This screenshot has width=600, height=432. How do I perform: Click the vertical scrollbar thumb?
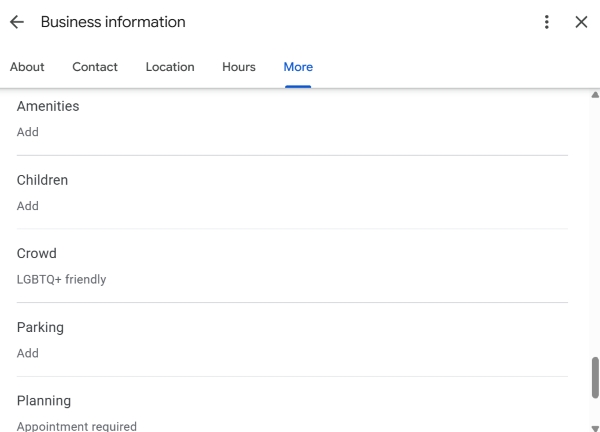click(595, 378)
